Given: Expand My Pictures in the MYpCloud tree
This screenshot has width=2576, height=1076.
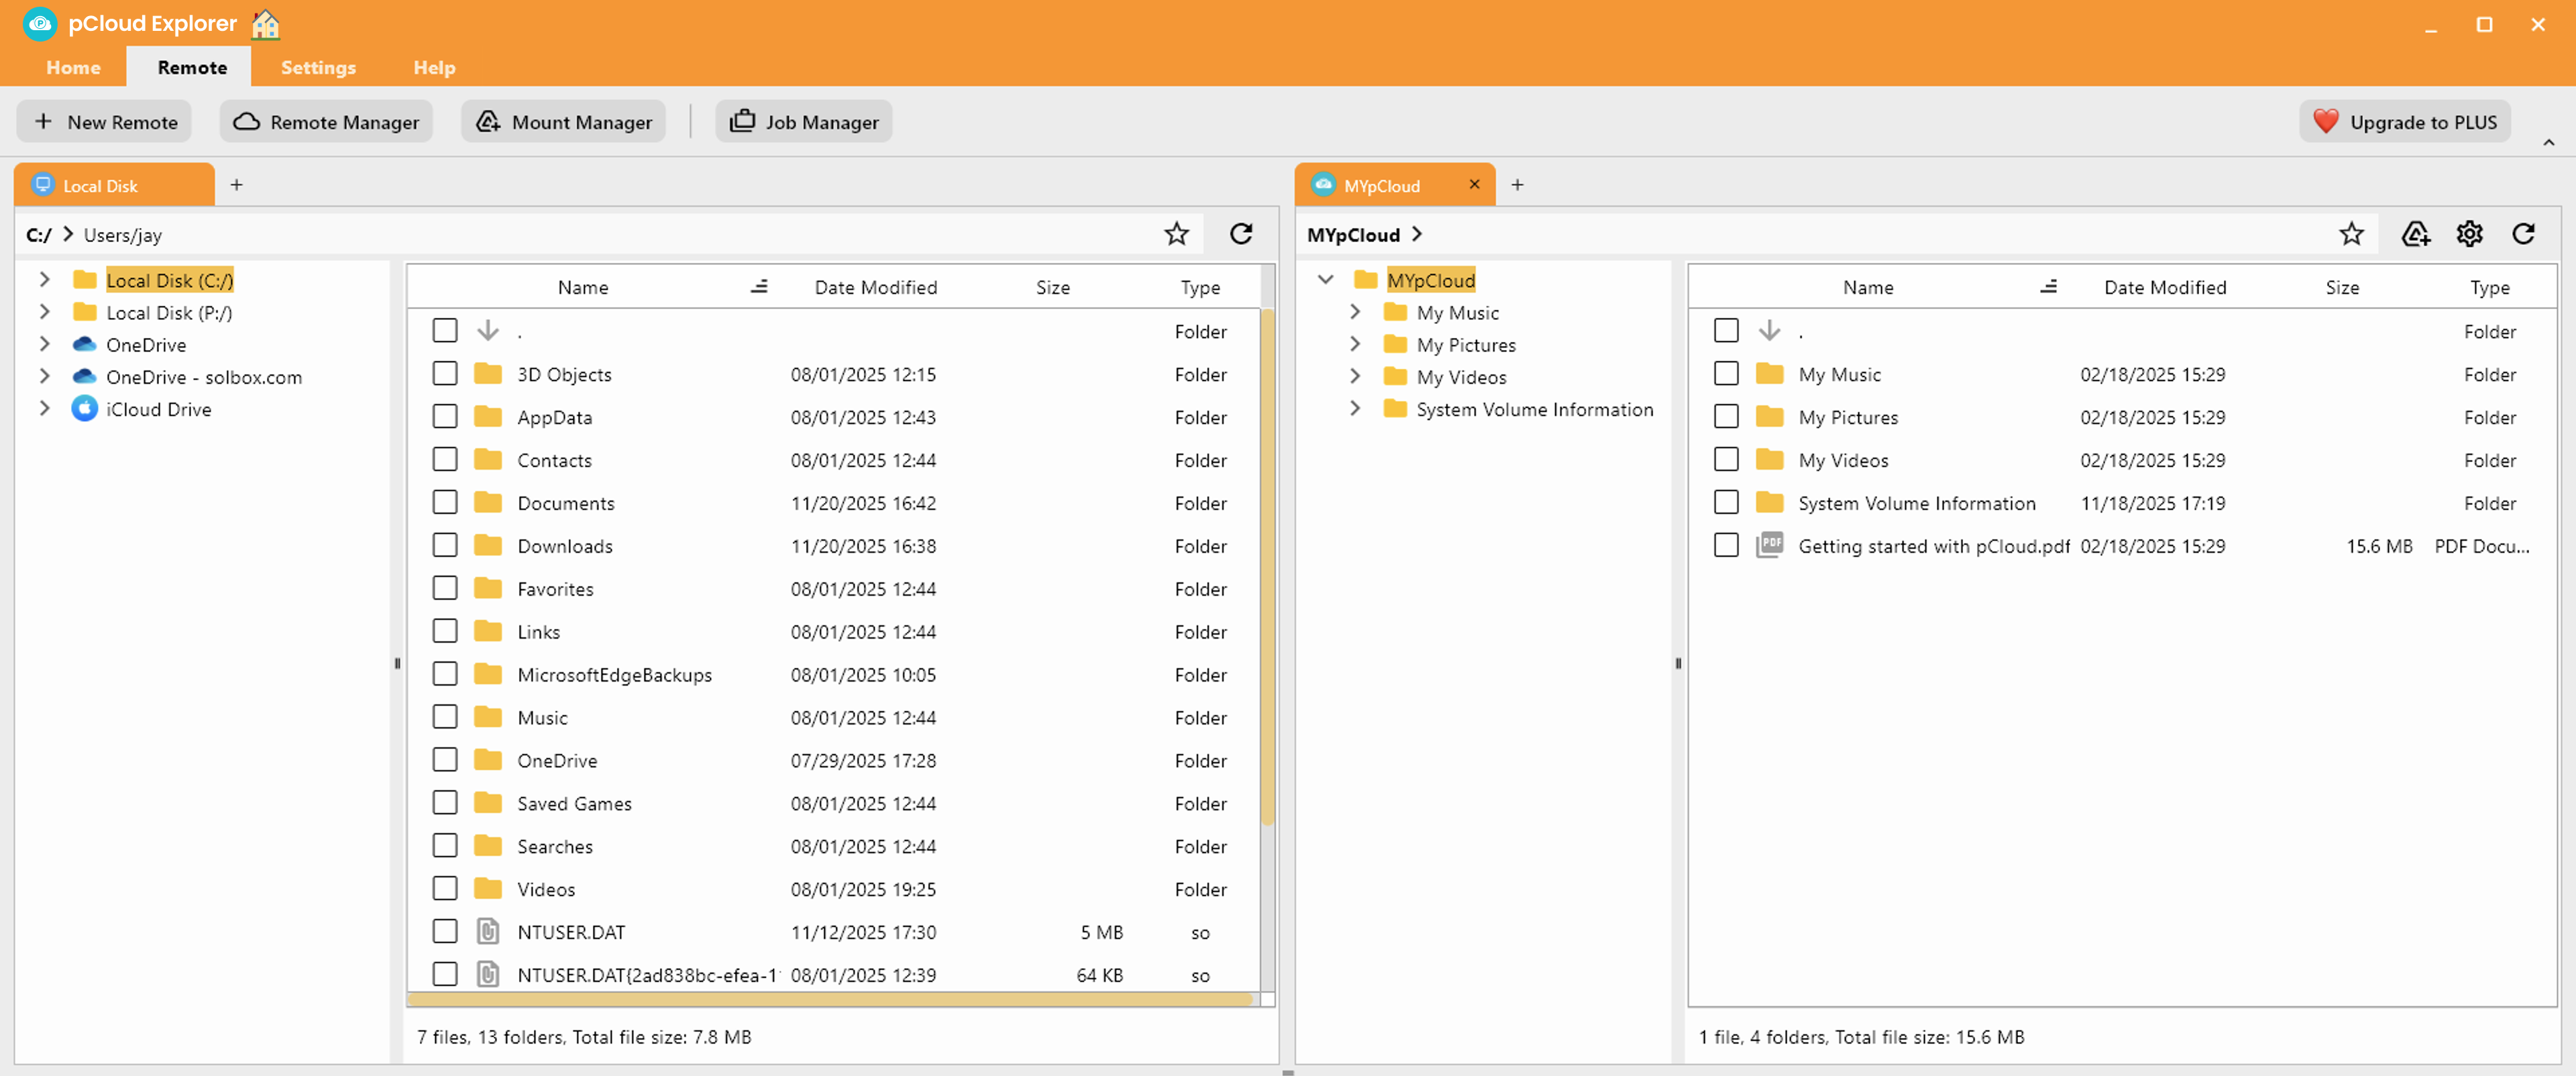Looking at the screenshot, I should pos(1356,344).
